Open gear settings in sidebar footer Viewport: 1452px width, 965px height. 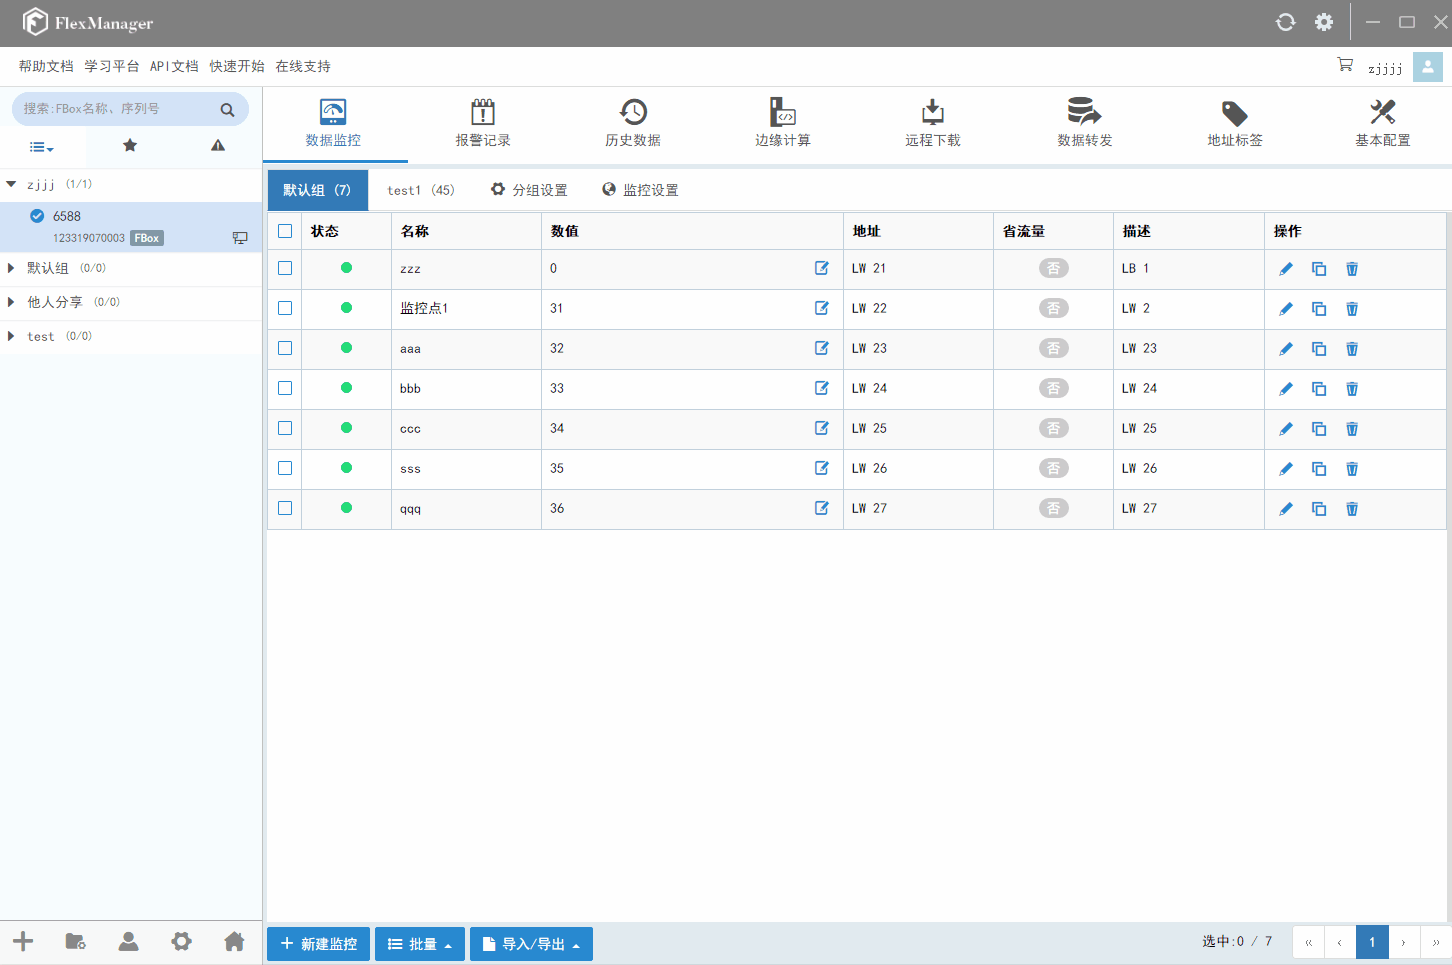[x=181, y=941]
